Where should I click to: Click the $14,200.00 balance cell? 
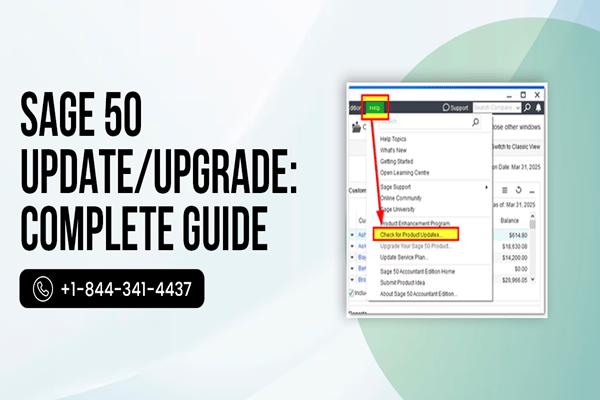(x=515, y=258)
